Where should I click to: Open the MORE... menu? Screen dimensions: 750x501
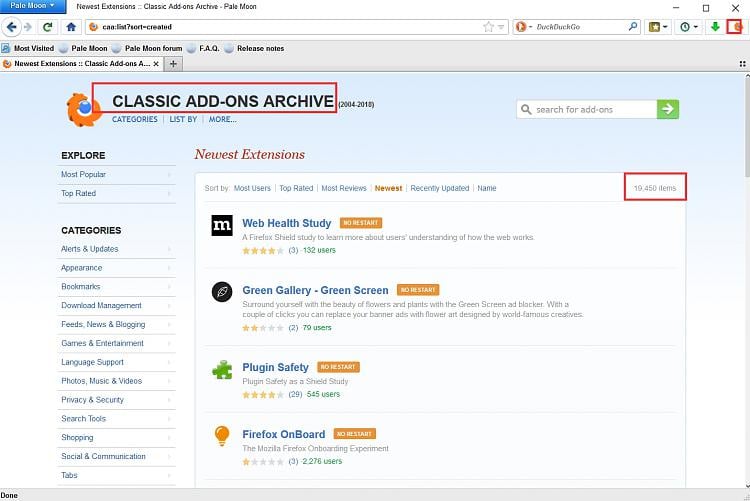(222, 119)
